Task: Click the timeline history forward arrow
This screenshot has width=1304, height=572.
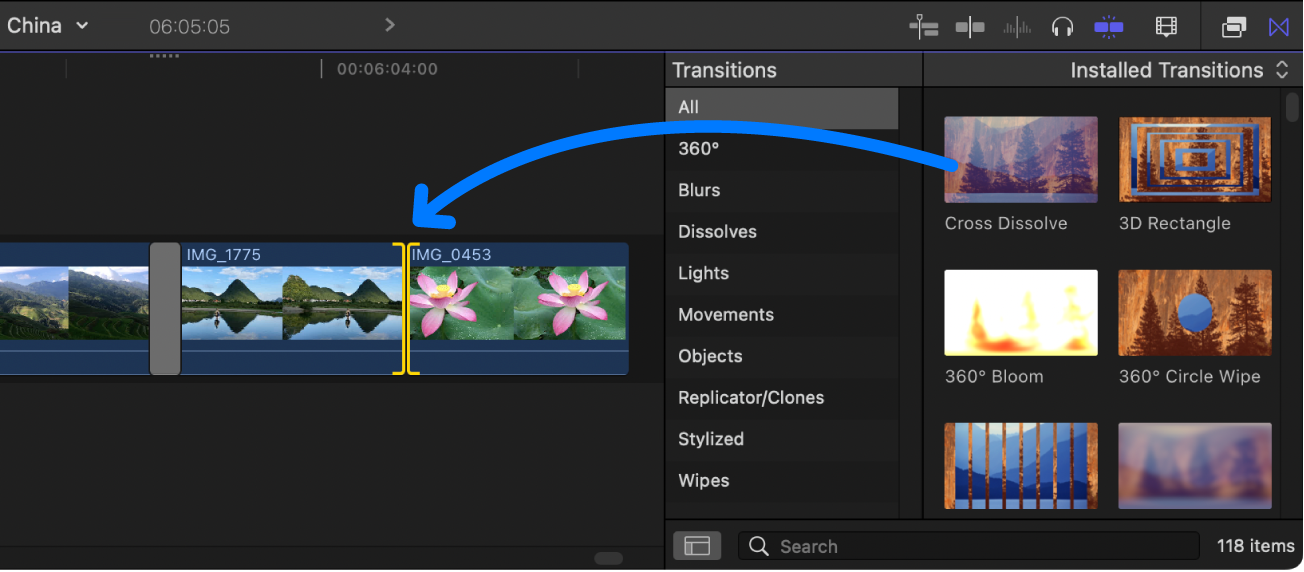Action: click(x=390, y=25)
